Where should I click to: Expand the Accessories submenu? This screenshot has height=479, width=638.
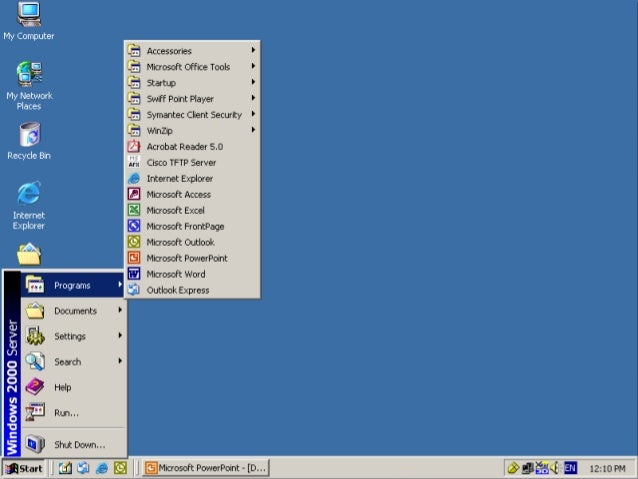pyautogui.click(x=190, y=51)
